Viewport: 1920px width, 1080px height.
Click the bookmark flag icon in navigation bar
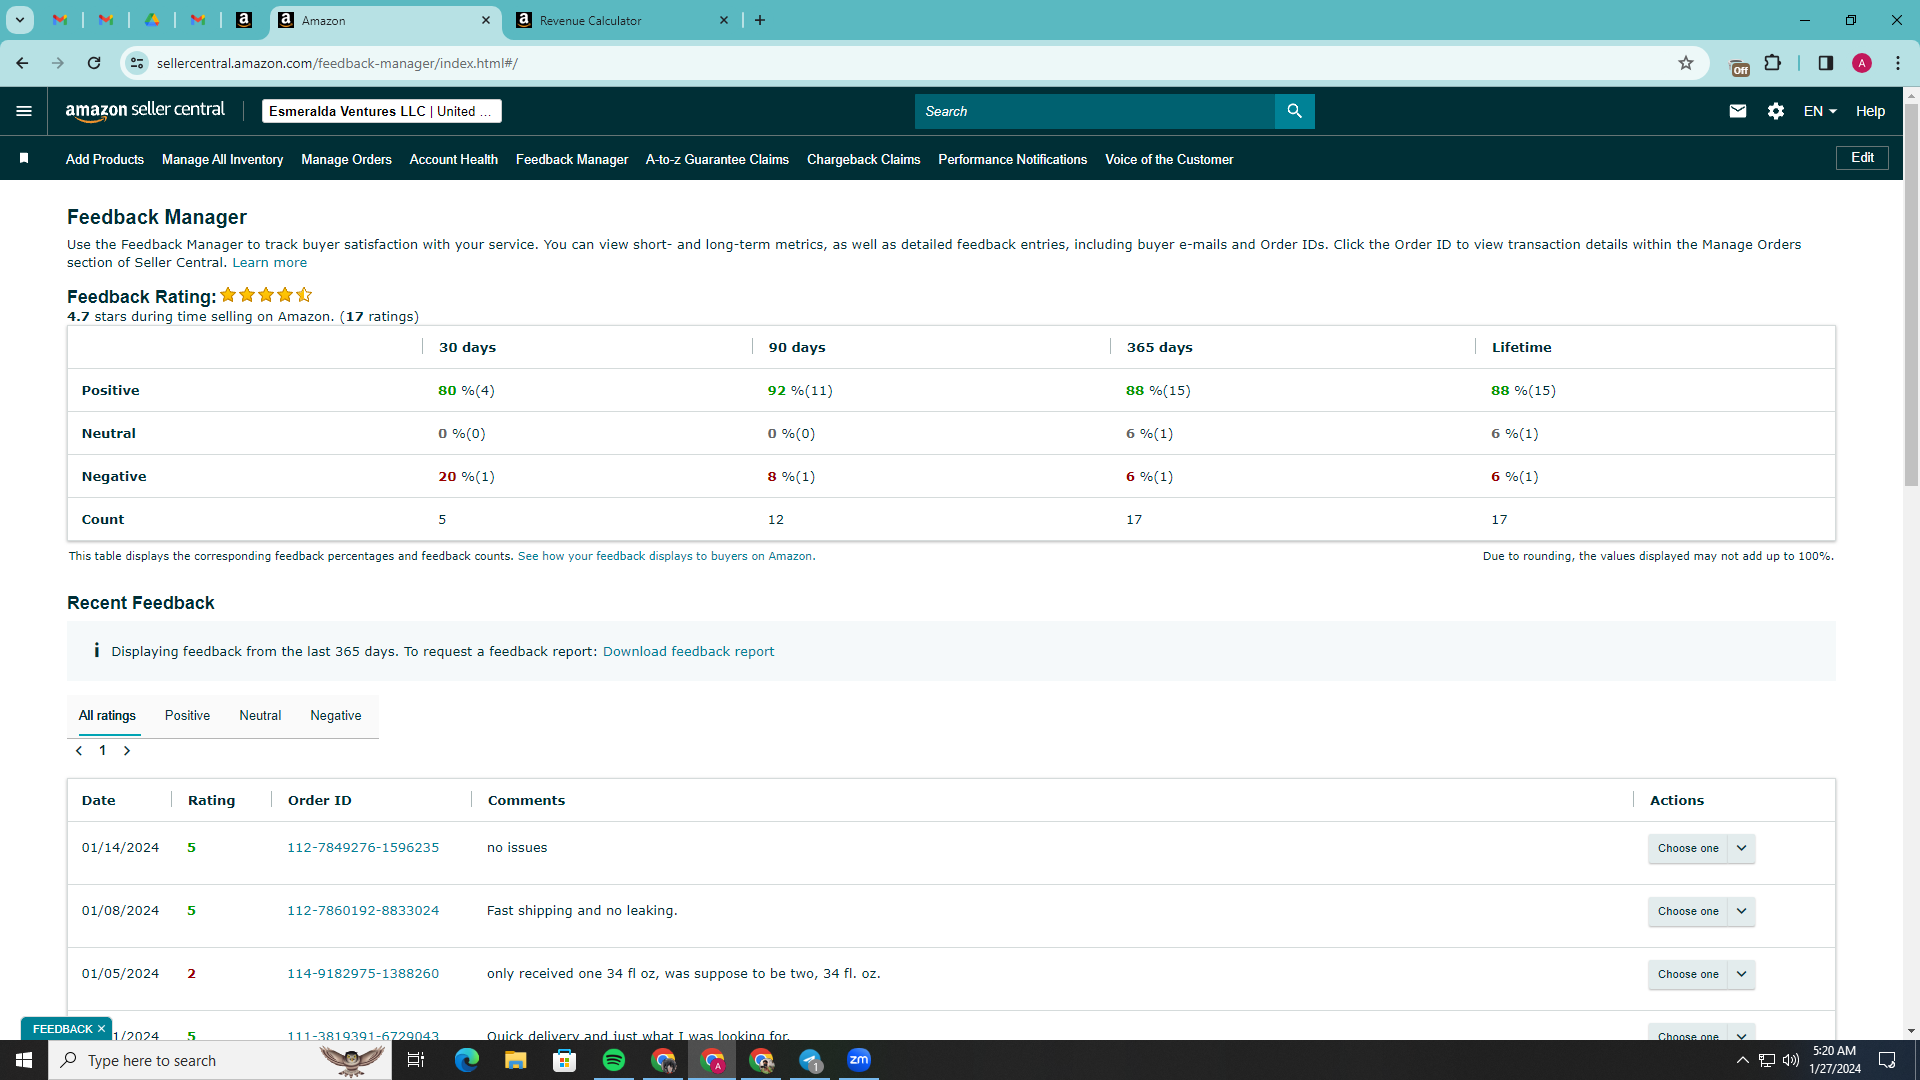click(x=24, y=158)
